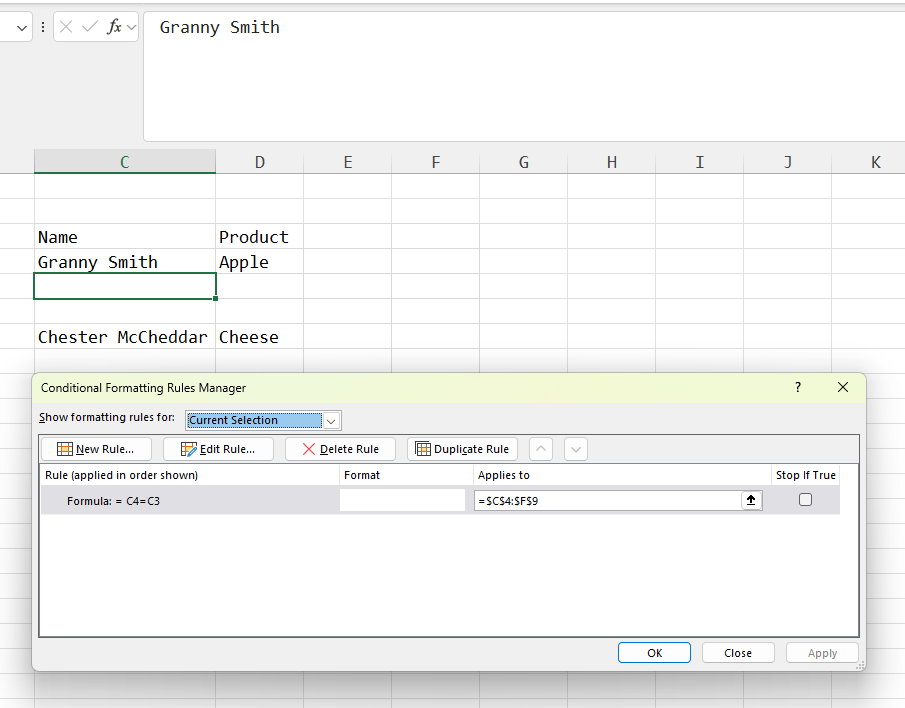Select column E header
Image resolution: width=905 pixels, height=708 pixels.
[347, 162]
